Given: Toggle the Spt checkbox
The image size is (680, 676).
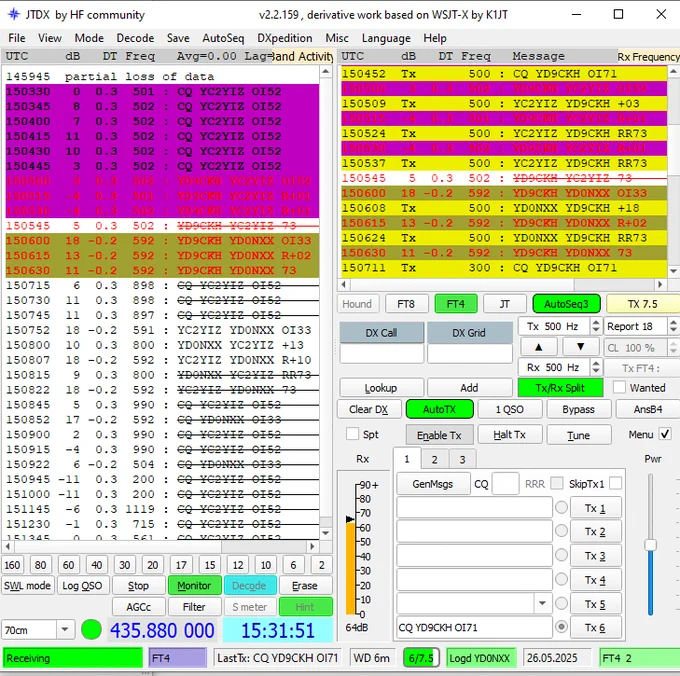Looking at the screenshot, I should click(353, 434).
